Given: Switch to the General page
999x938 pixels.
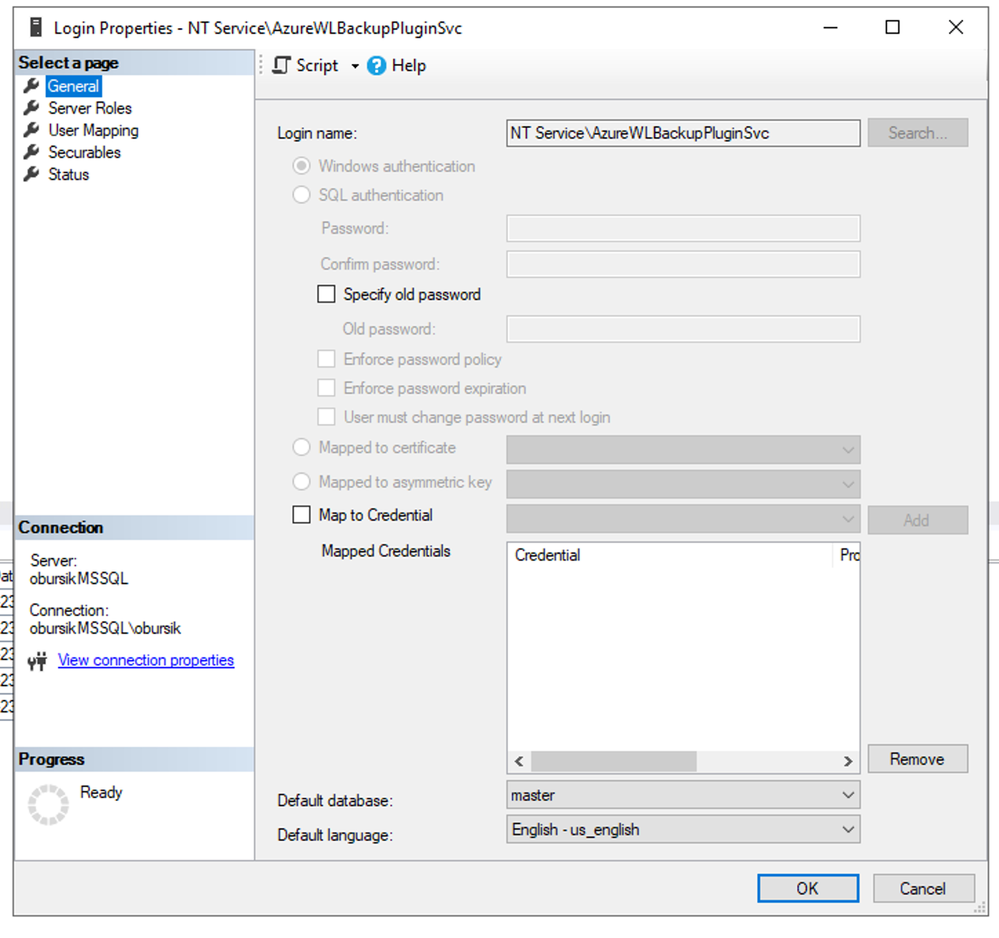Looking at the screenshot, I should (73, 86).
